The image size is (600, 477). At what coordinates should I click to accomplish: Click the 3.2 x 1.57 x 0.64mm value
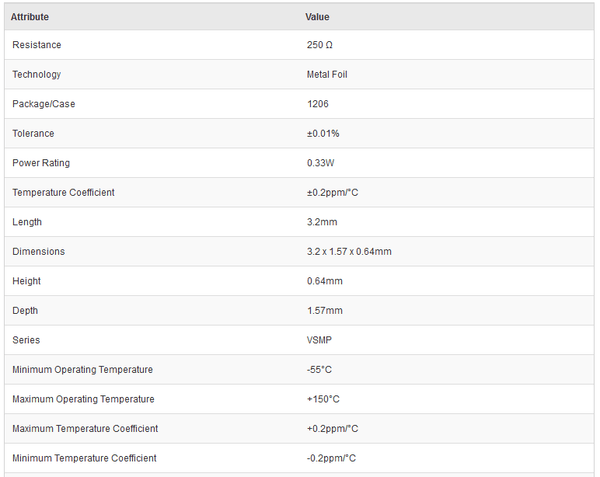click(349, 252)
